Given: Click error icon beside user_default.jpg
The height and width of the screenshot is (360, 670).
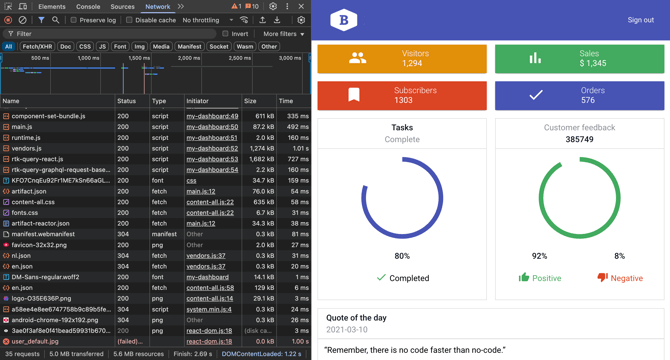Looking at the screenshot, I should (x=6, y=341).
